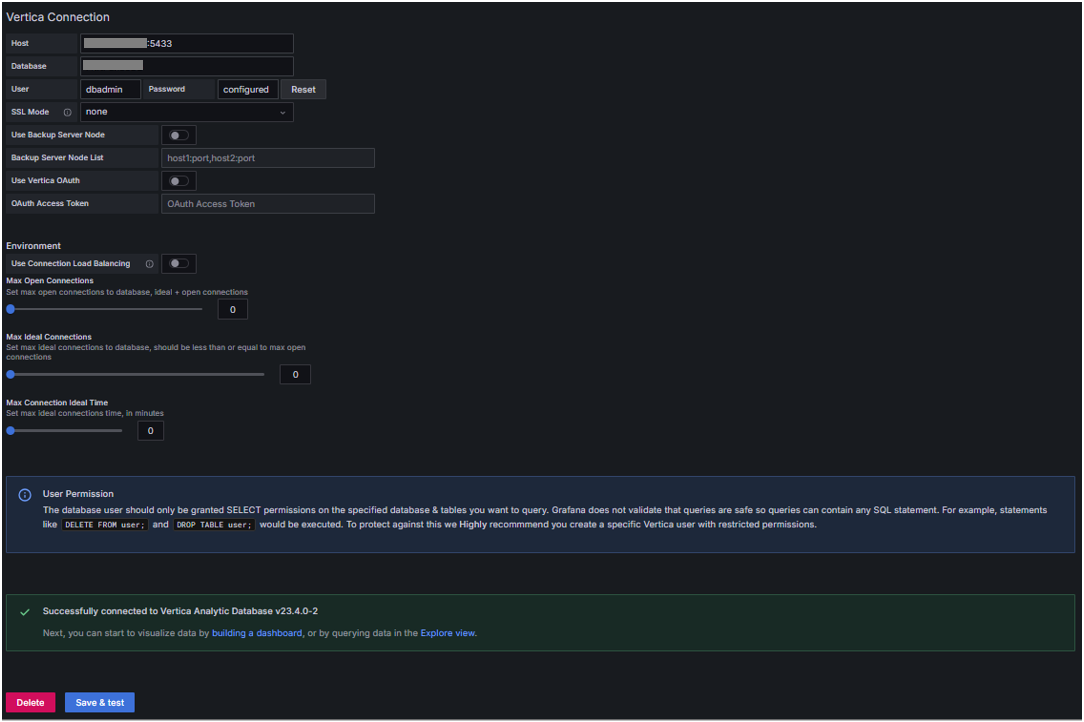Click the DROP TABLE user; code snippet

(214, 525)
